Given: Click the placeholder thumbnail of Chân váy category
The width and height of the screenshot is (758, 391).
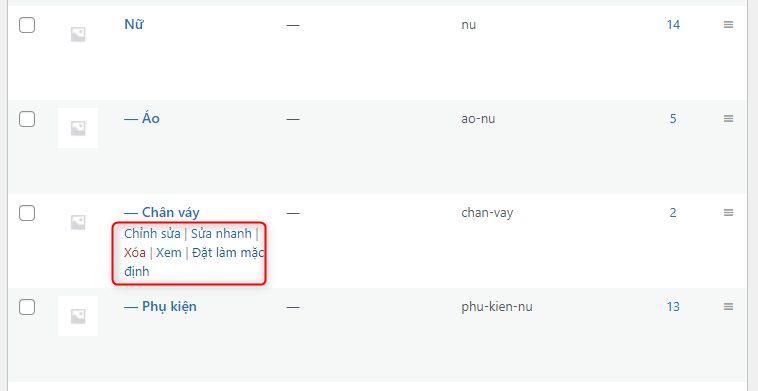Looking at the screenshot, I should point(78,222).
